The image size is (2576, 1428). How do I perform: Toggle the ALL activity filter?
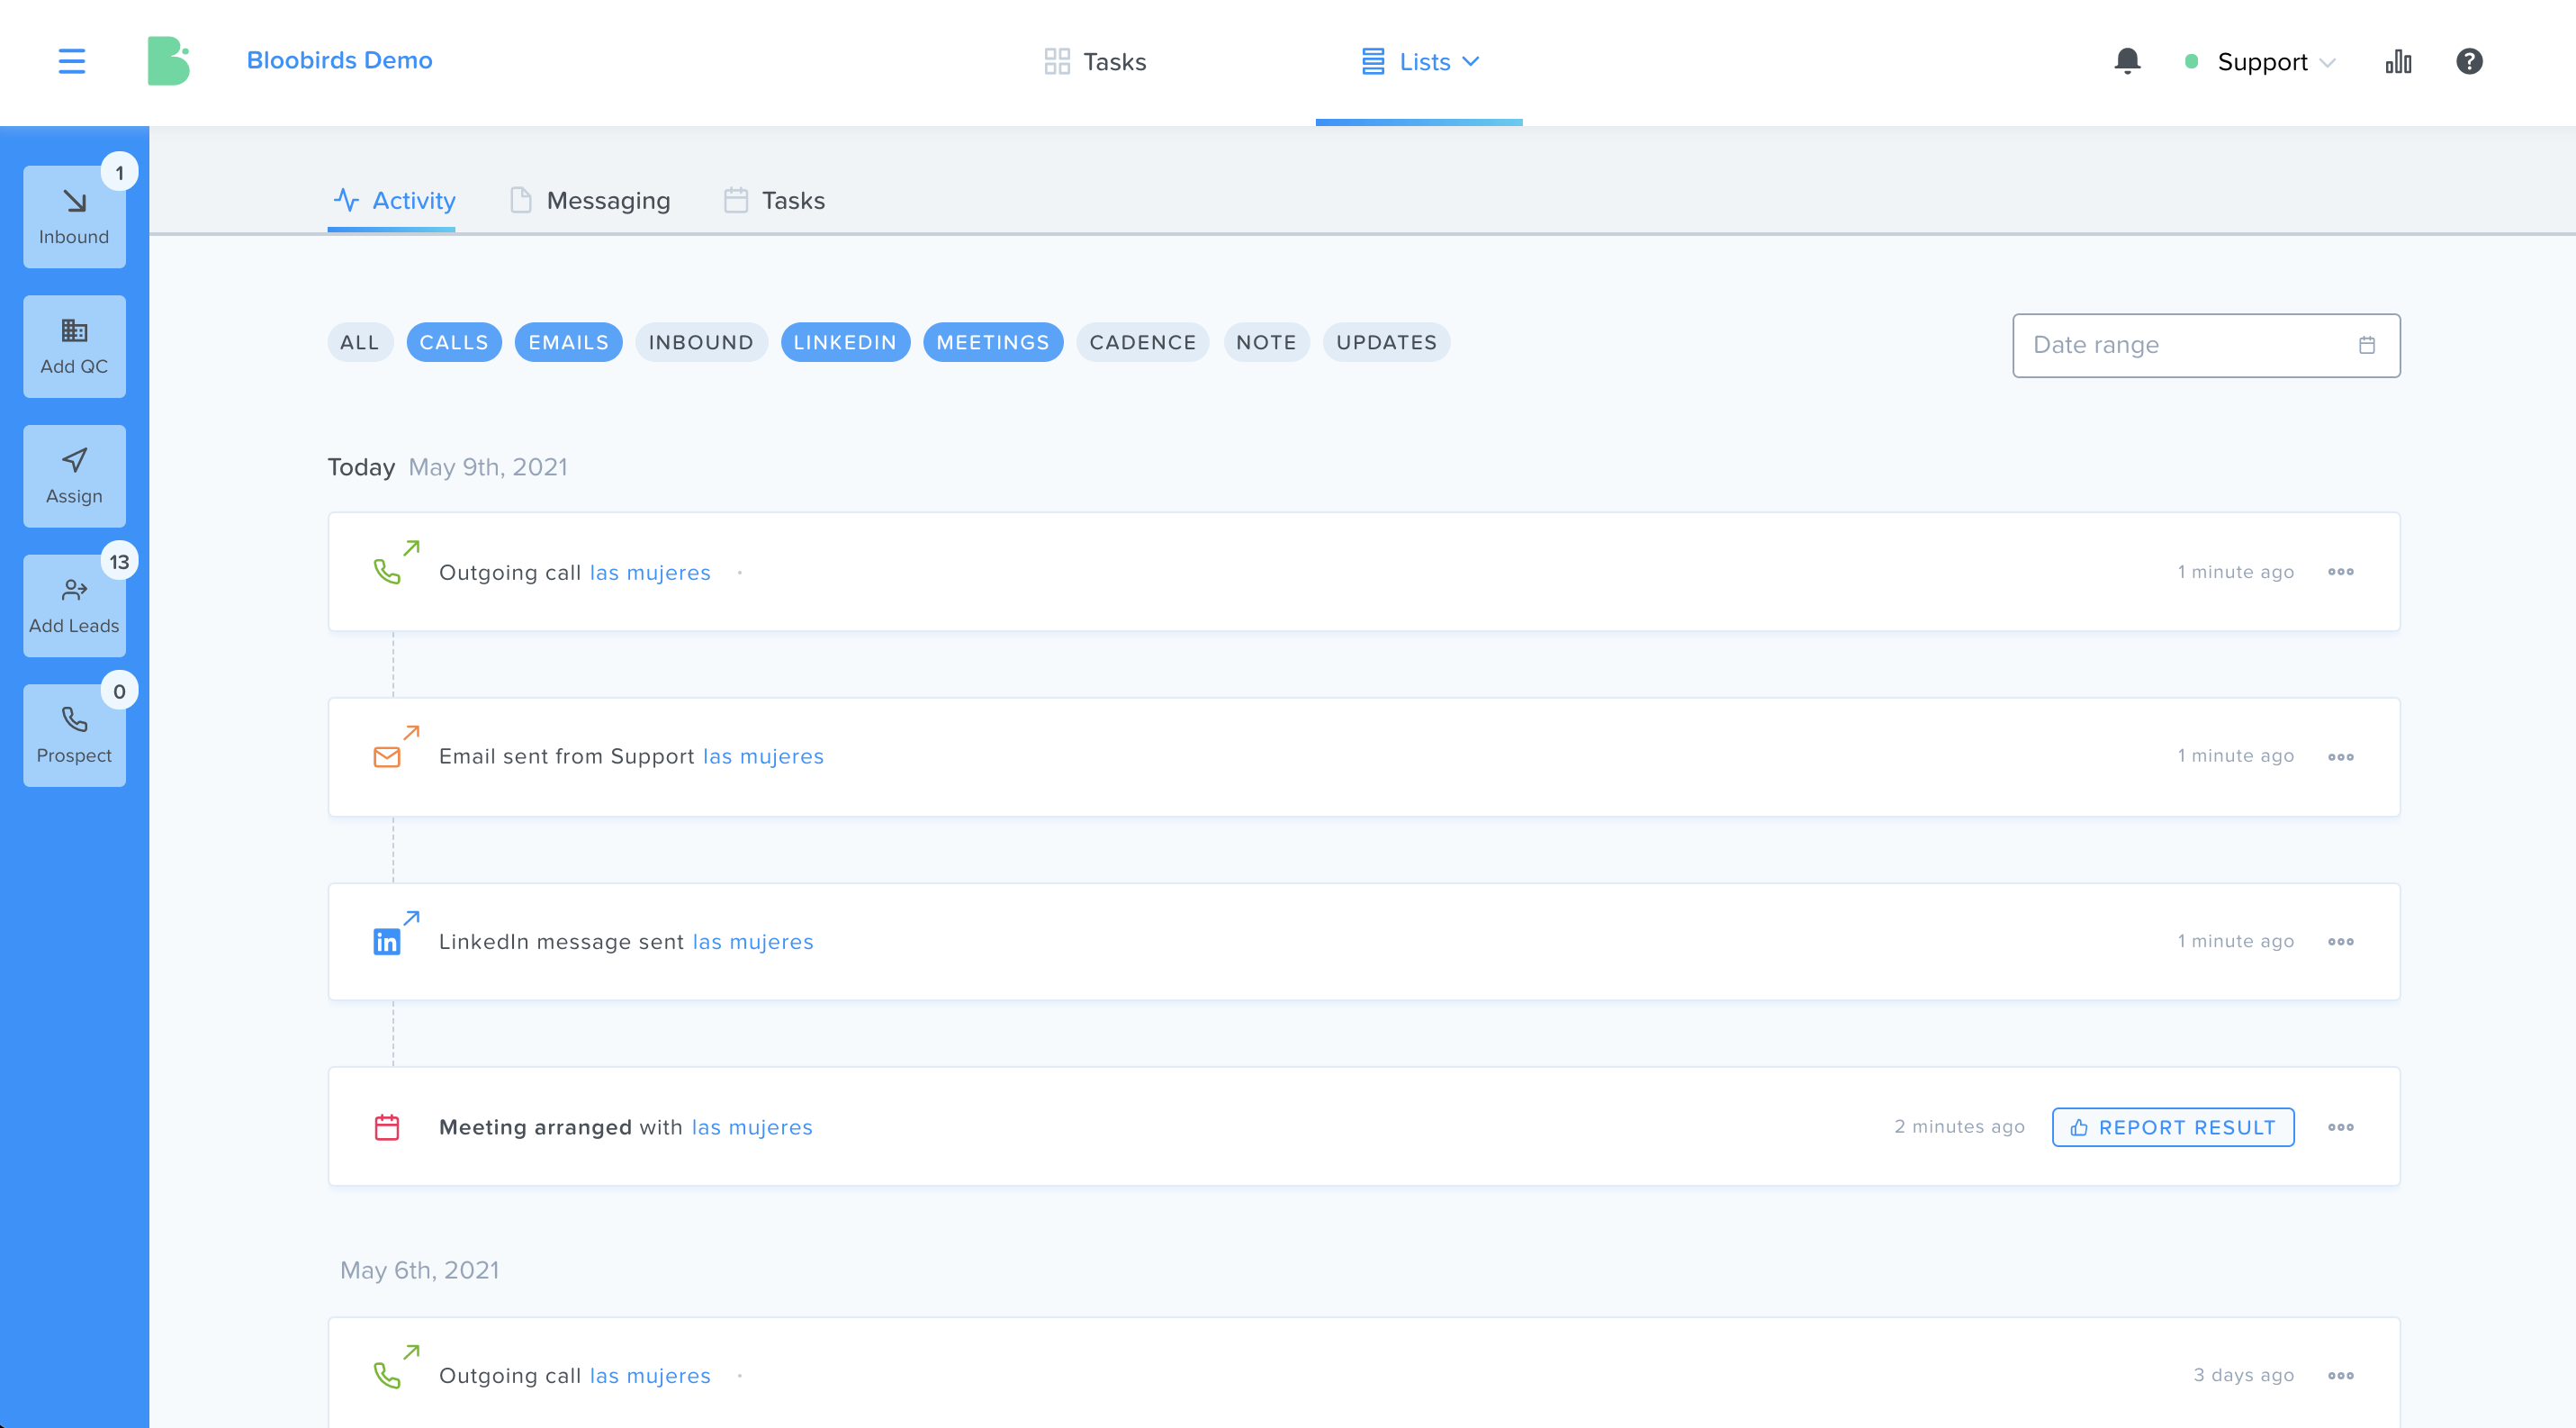pos(360,342)
